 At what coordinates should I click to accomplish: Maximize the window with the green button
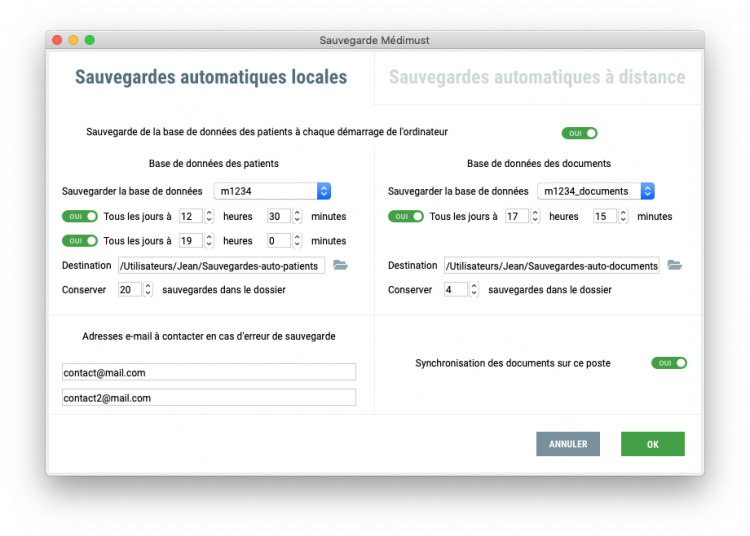coord(89,40)
